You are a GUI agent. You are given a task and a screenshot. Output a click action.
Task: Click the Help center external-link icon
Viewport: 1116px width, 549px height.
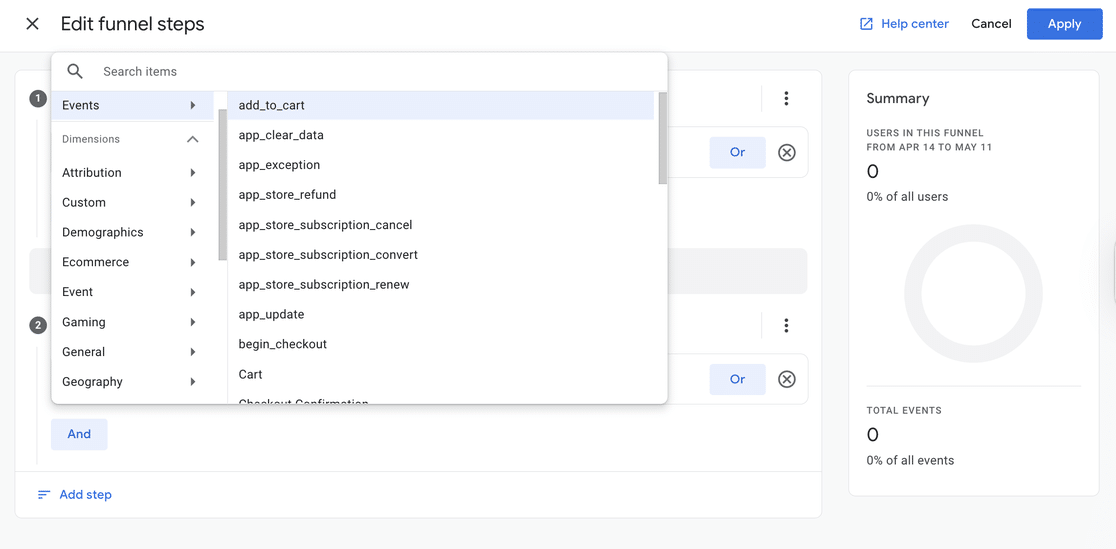(x=866, y=24)
